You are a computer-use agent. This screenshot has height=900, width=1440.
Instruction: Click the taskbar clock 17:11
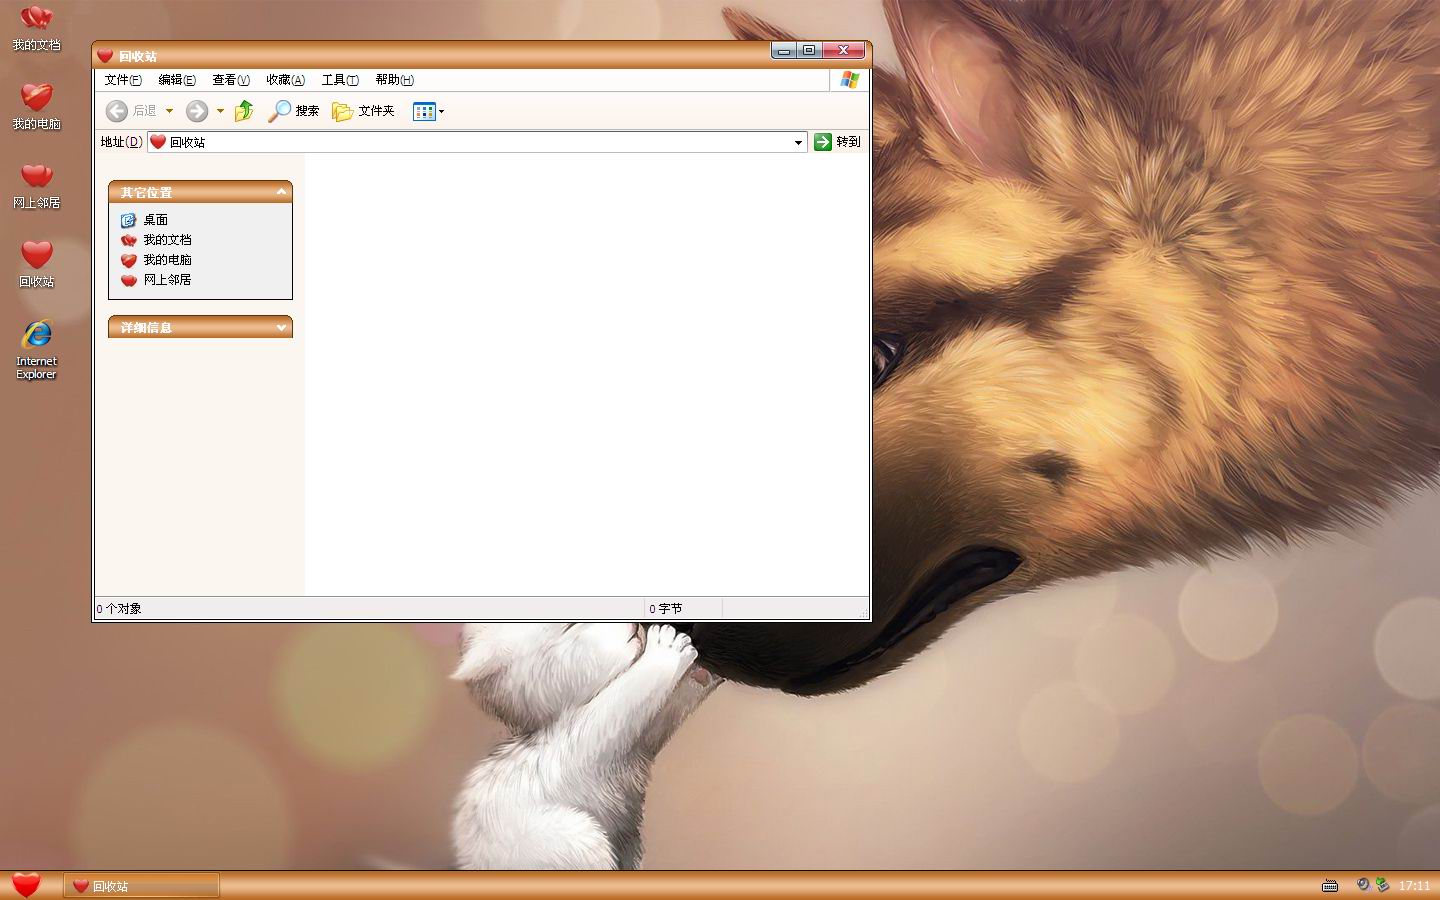(1414, 886)
